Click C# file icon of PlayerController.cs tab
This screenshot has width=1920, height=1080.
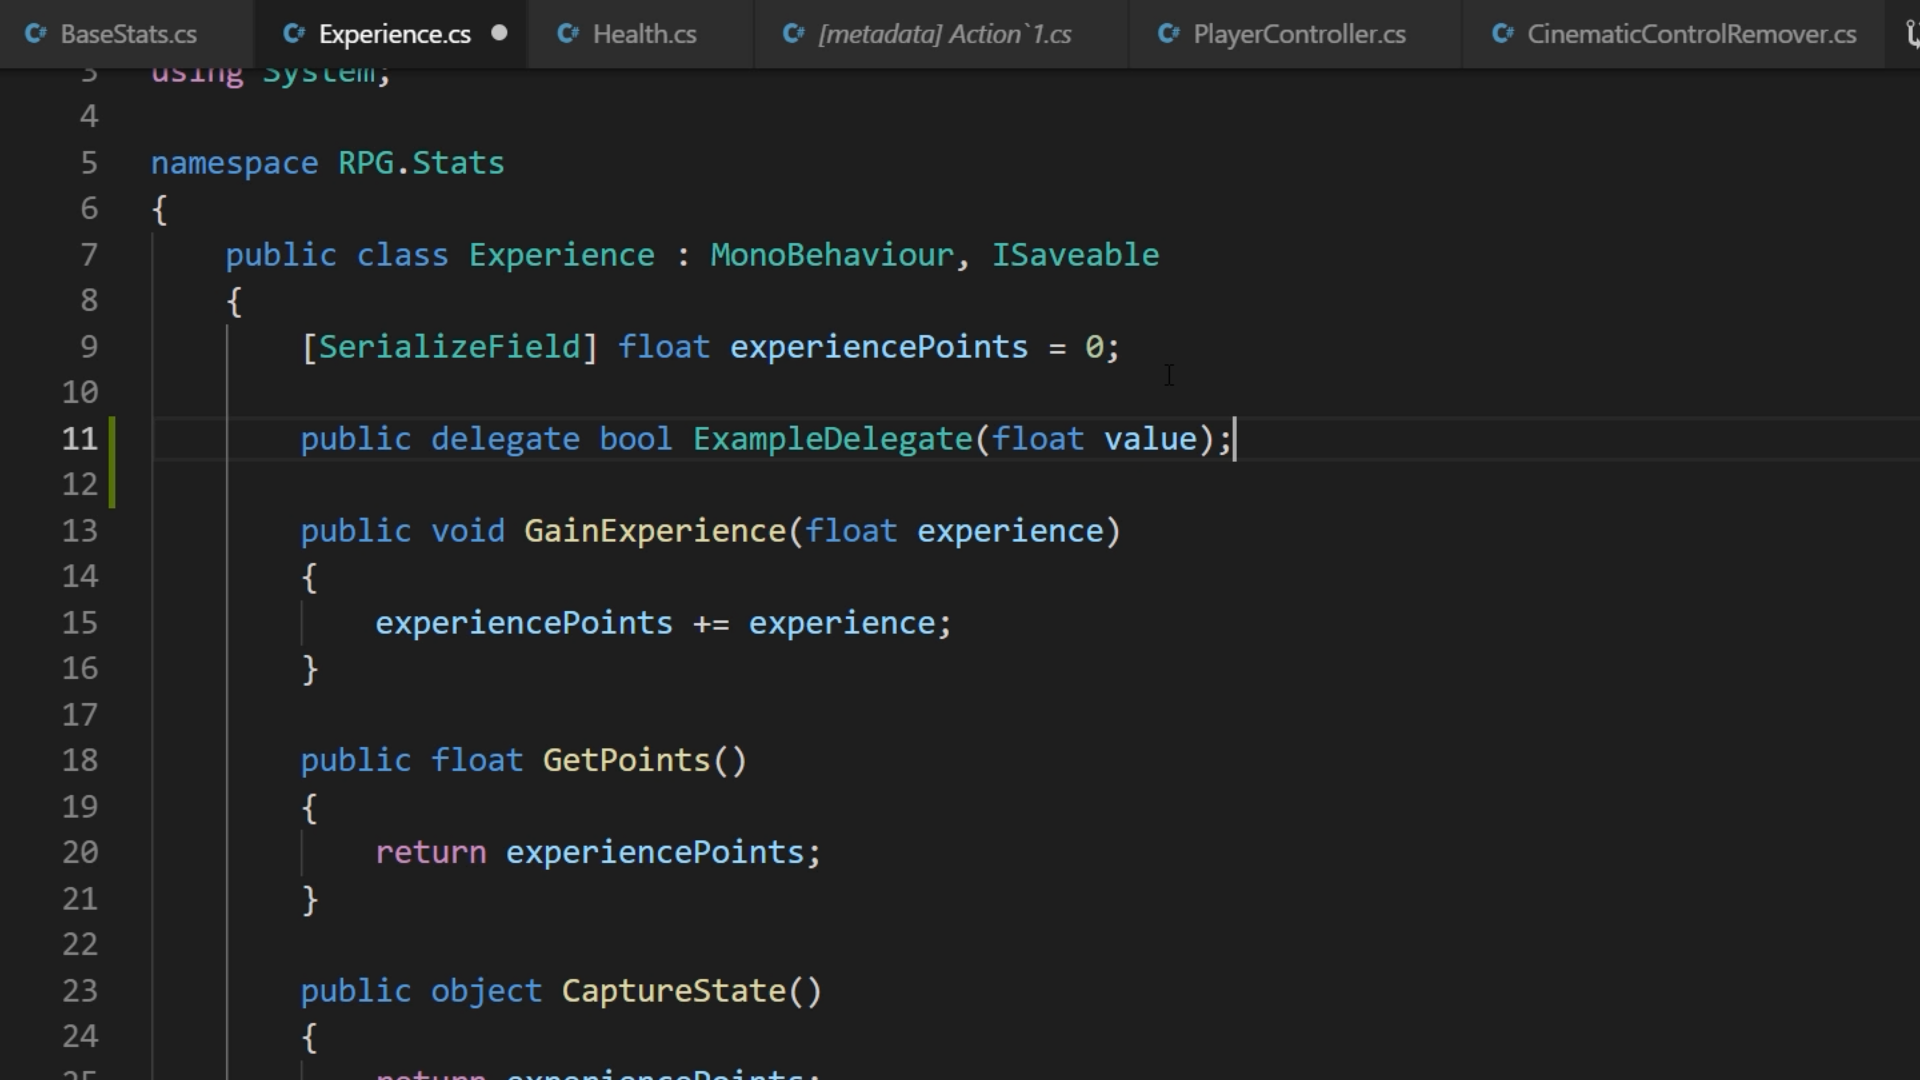pyautogui.click(x=1169, y=34)
